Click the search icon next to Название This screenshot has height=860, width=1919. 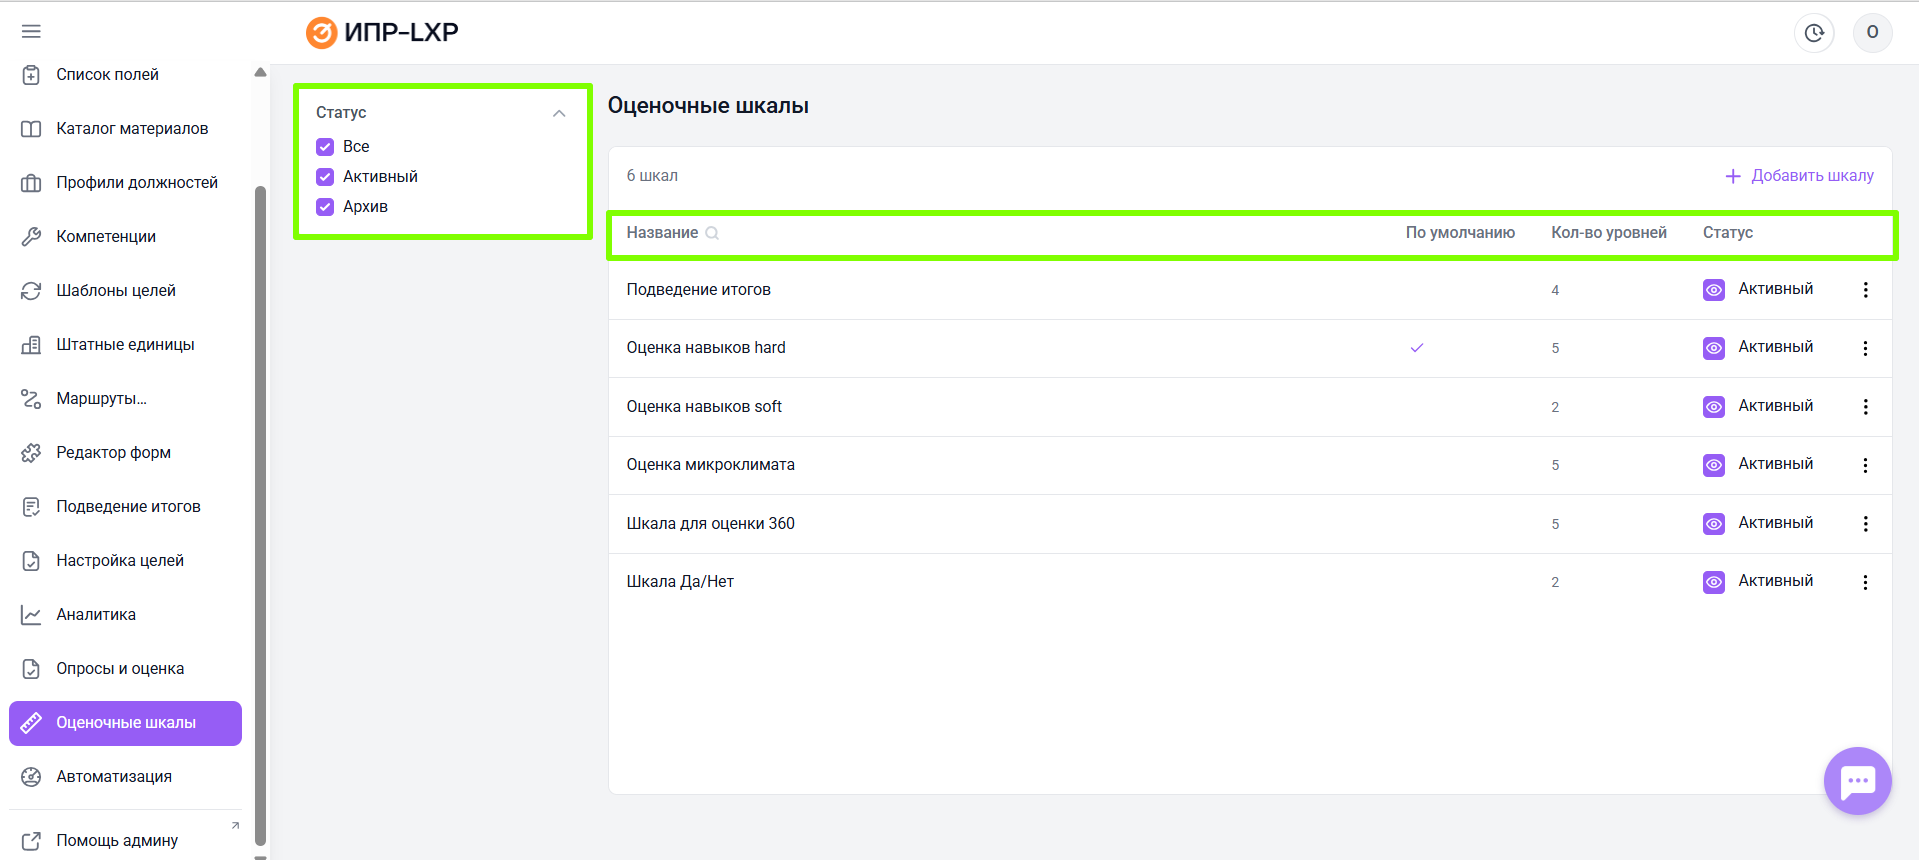coord(712,233)
